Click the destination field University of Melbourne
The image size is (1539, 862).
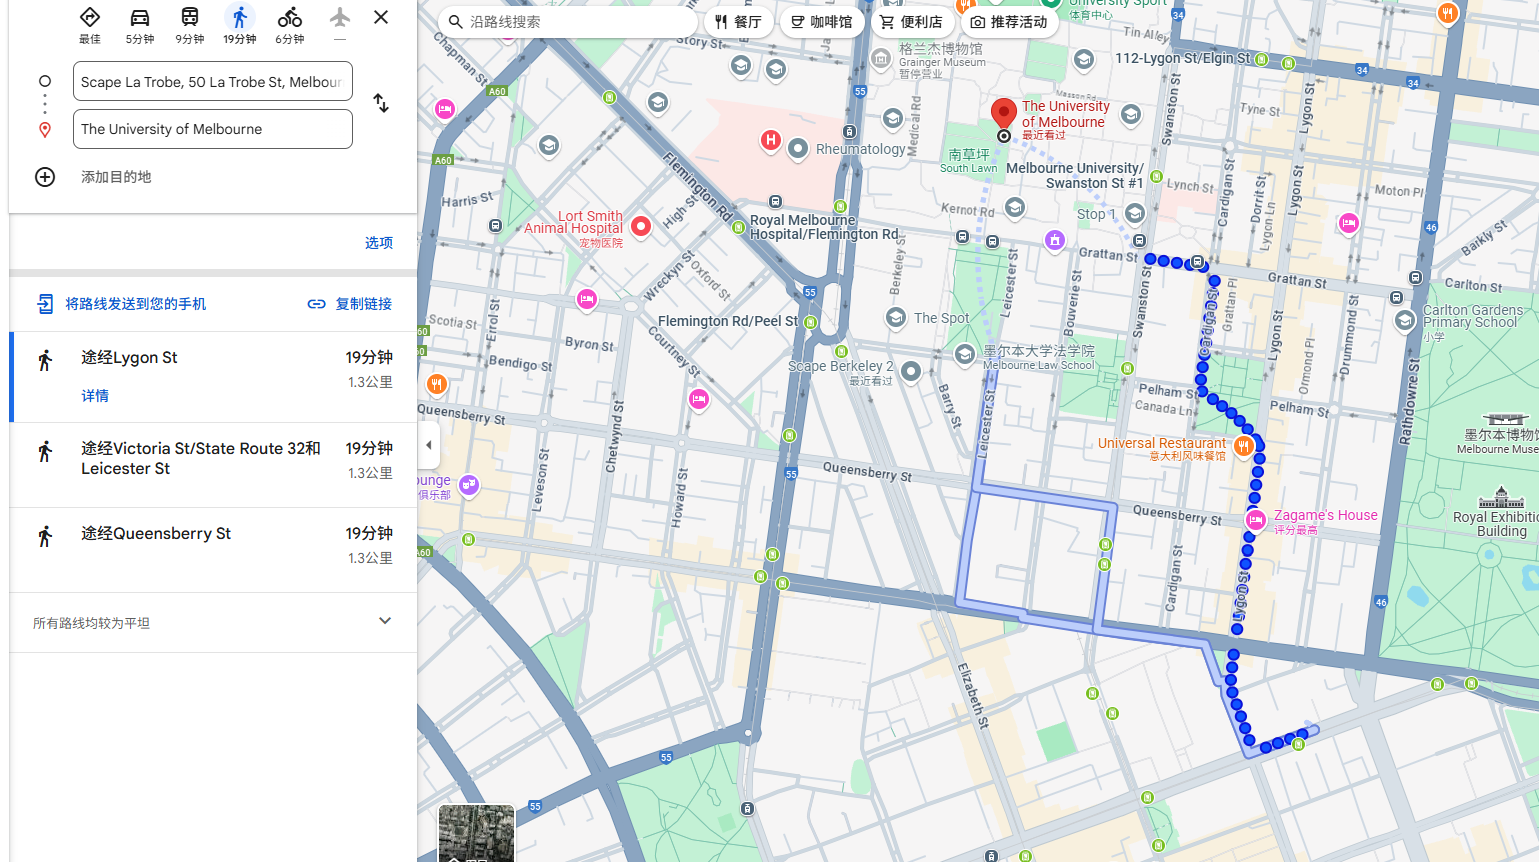pyautogui.click(x=213, y=129)
